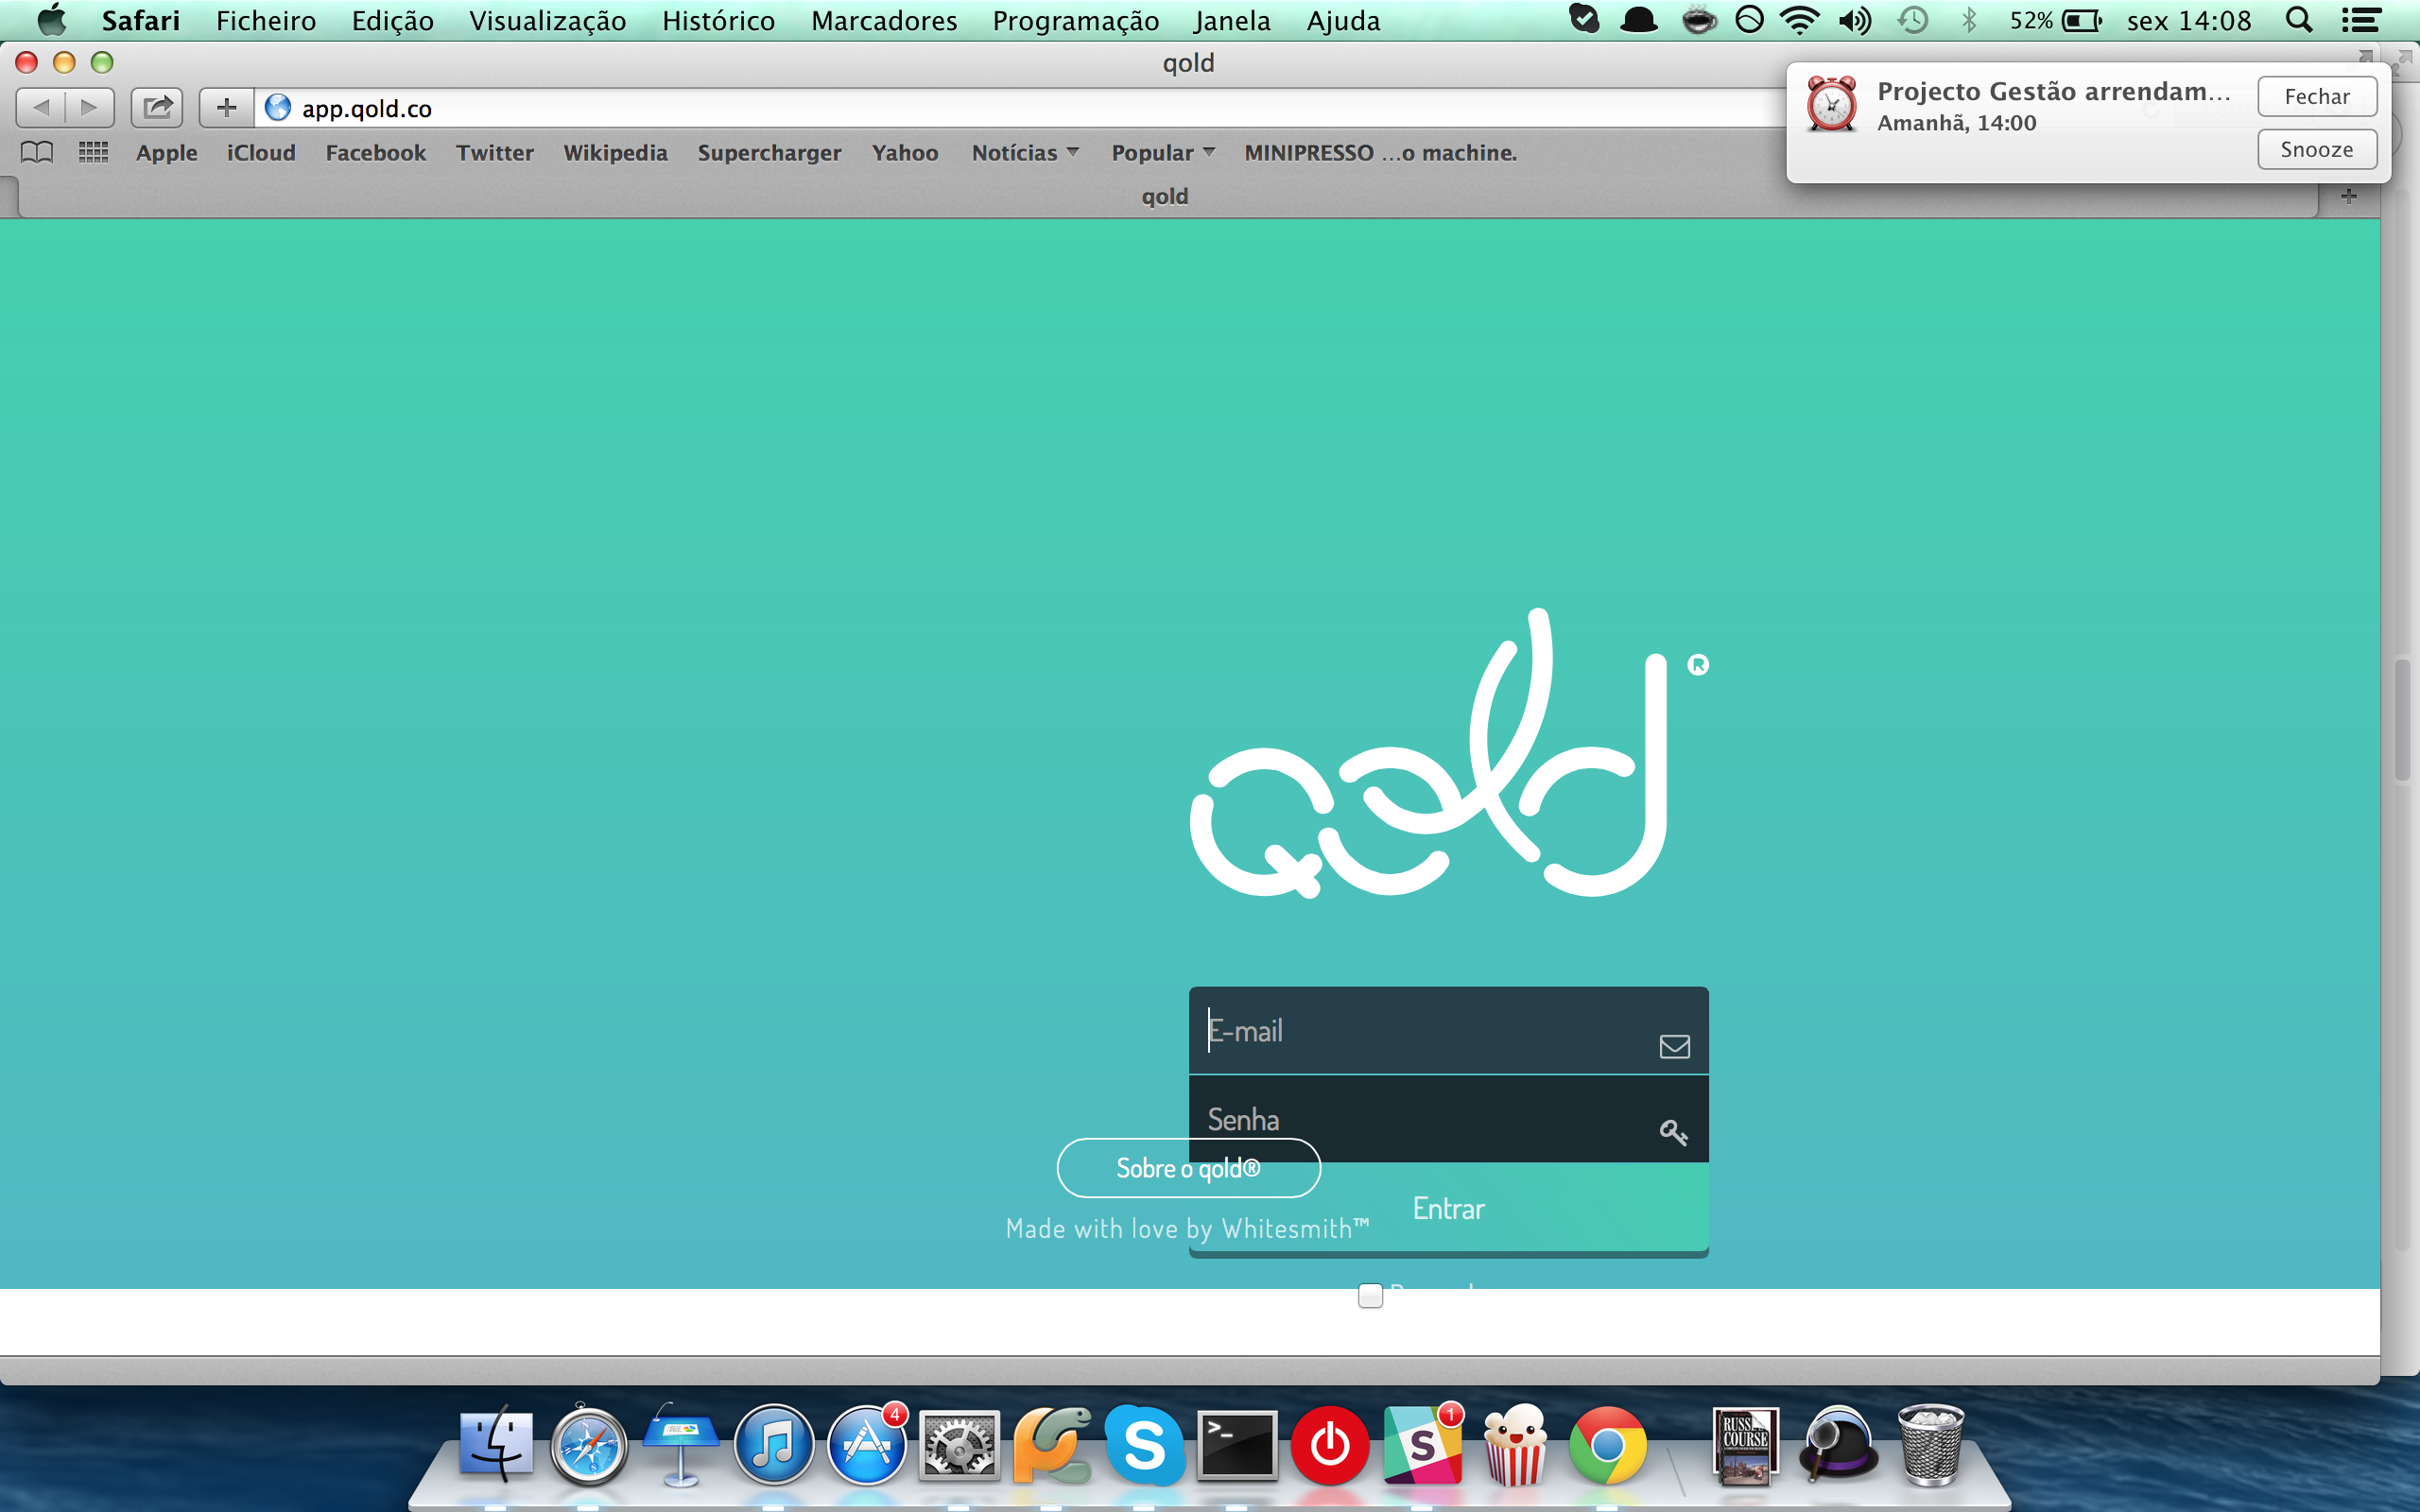Open the Trash in the Dock

(x=1931, y=1444)
